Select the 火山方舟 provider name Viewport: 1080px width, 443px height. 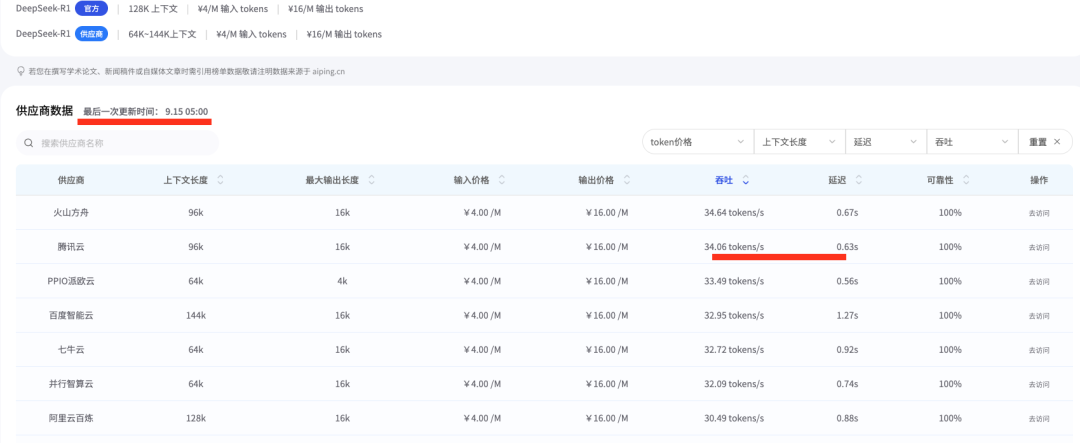[72, 212]
